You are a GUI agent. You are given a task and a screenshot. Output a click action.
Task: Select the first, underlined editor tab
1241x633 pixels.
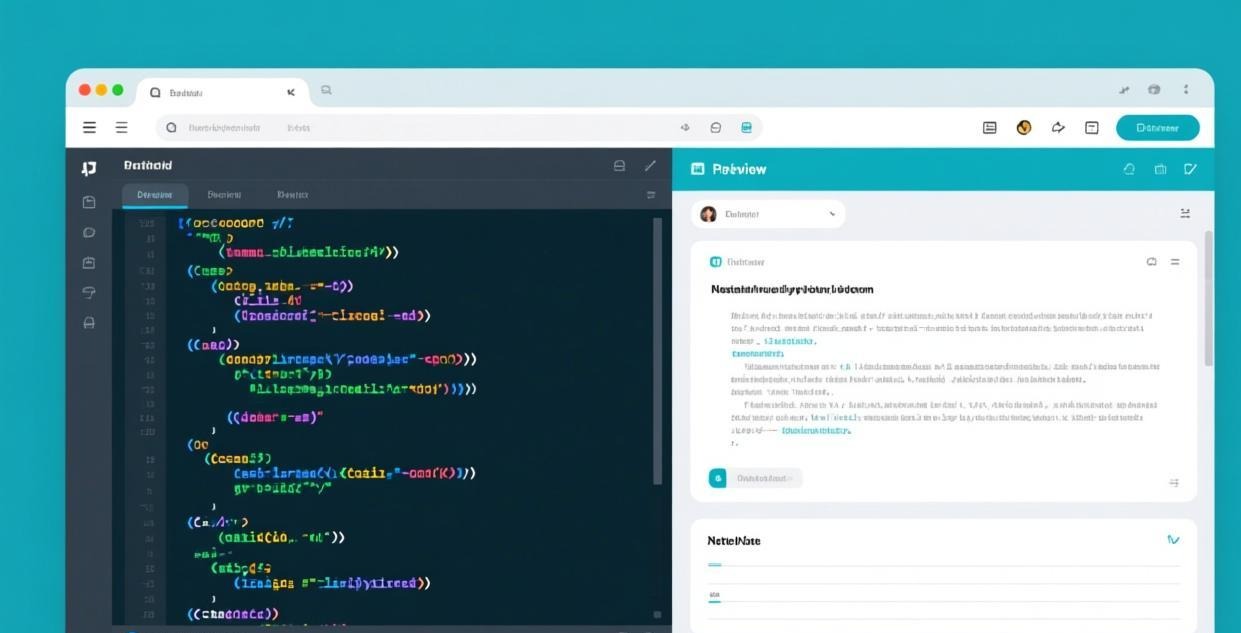[155, 195]
